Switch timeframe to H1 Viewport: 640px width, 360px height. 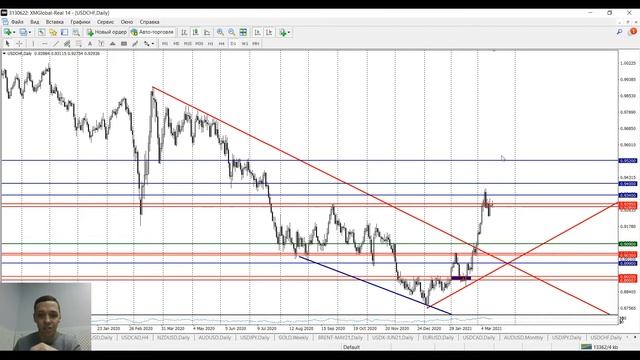click(211, 43)
